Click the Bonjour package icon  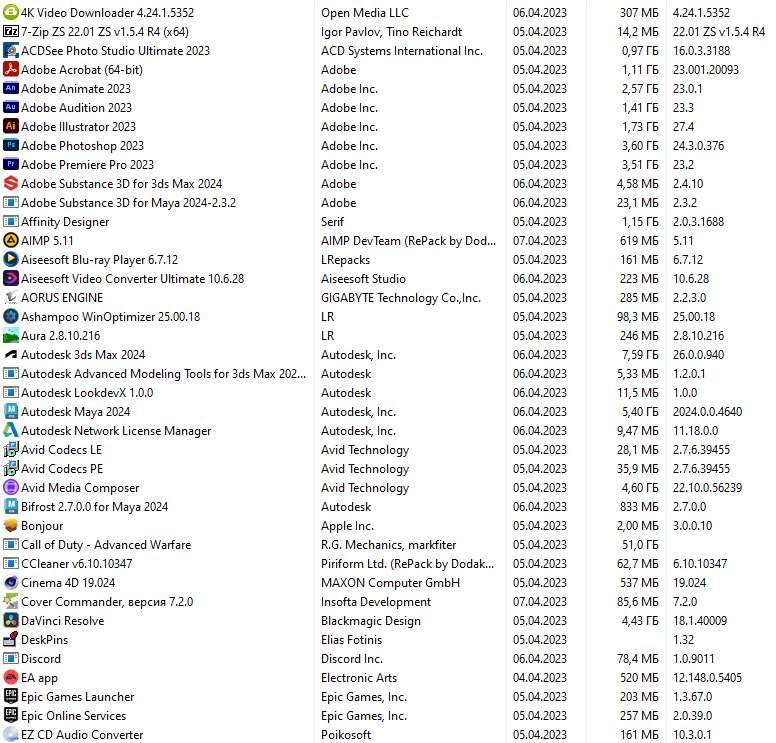tap(10, 525)
